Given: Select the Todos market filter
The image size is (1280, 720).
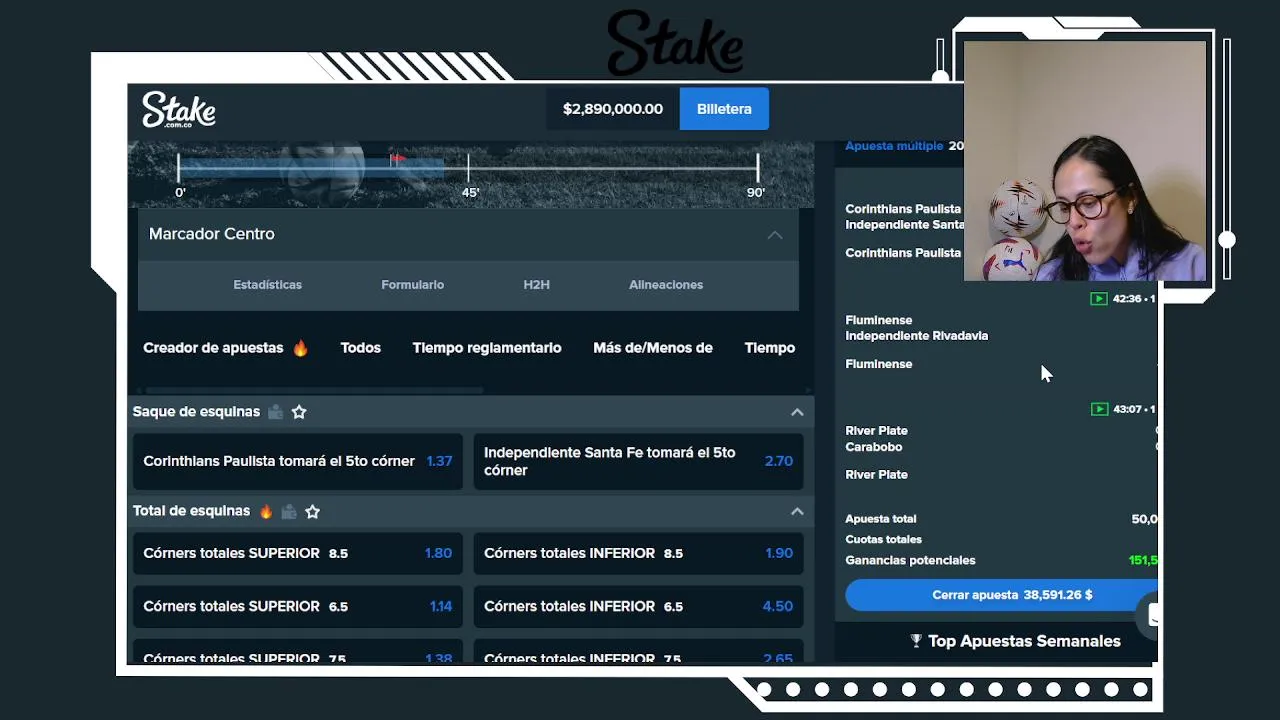Looking at the screenshot, I should tap(360, 348).
